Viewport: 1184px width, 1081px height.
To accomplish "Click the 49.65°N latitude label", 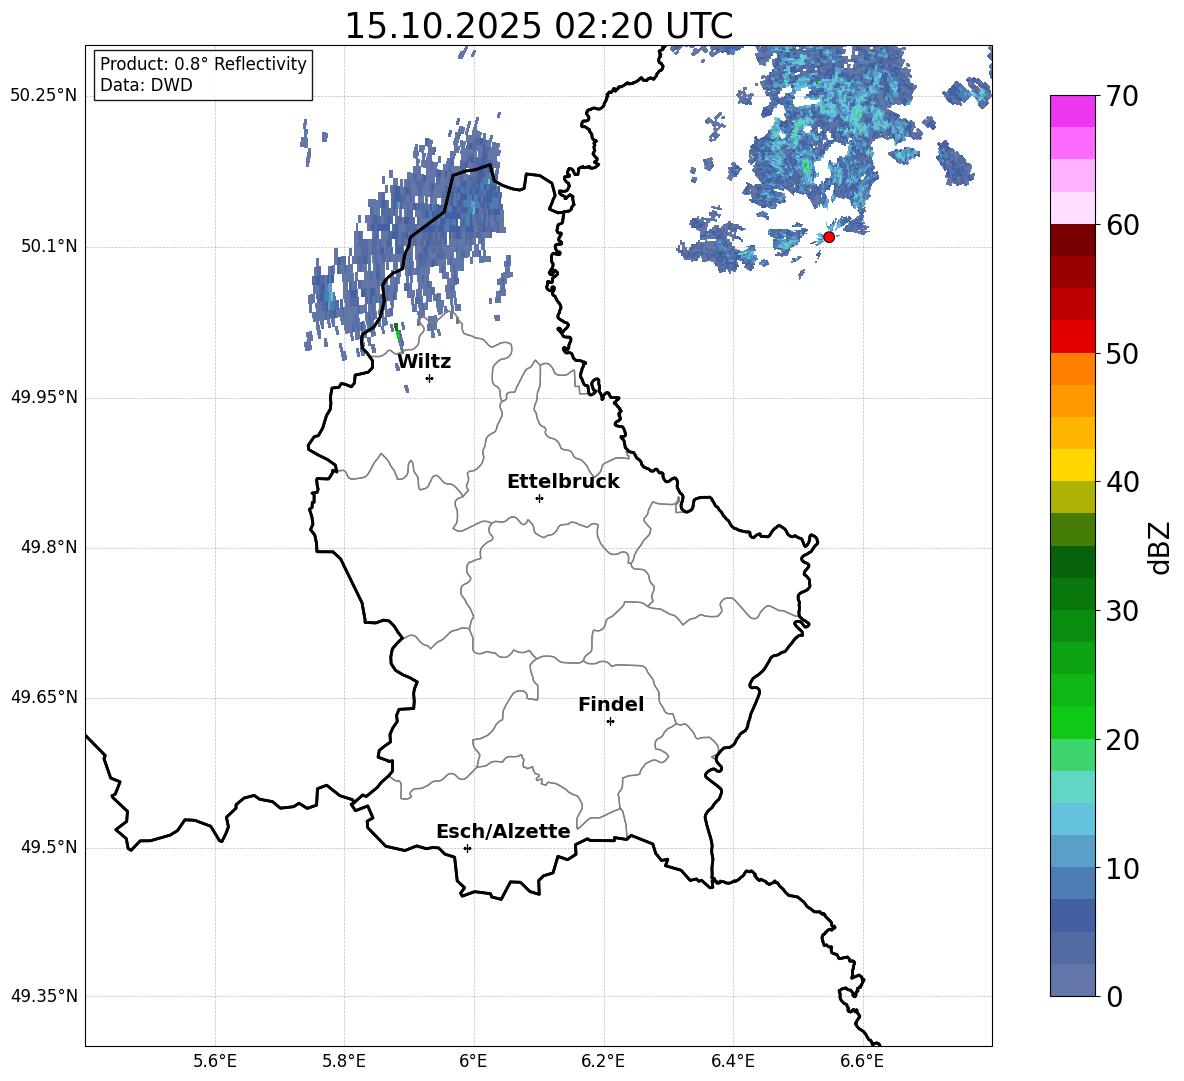I will coord(44,697).
